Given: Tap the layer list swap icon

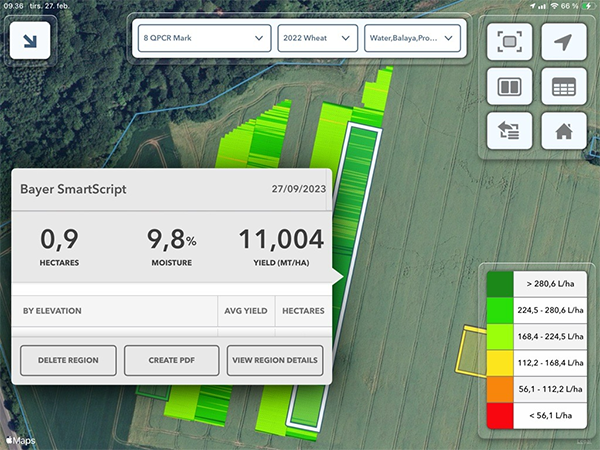Looking at the screenshot, I should [x=509, y=131].
